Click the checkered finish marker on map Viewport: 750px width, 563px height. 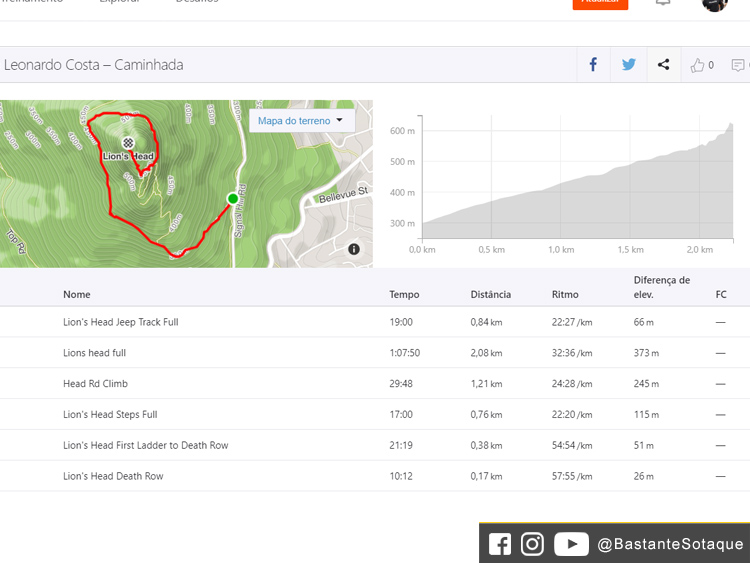pos(128,143)
